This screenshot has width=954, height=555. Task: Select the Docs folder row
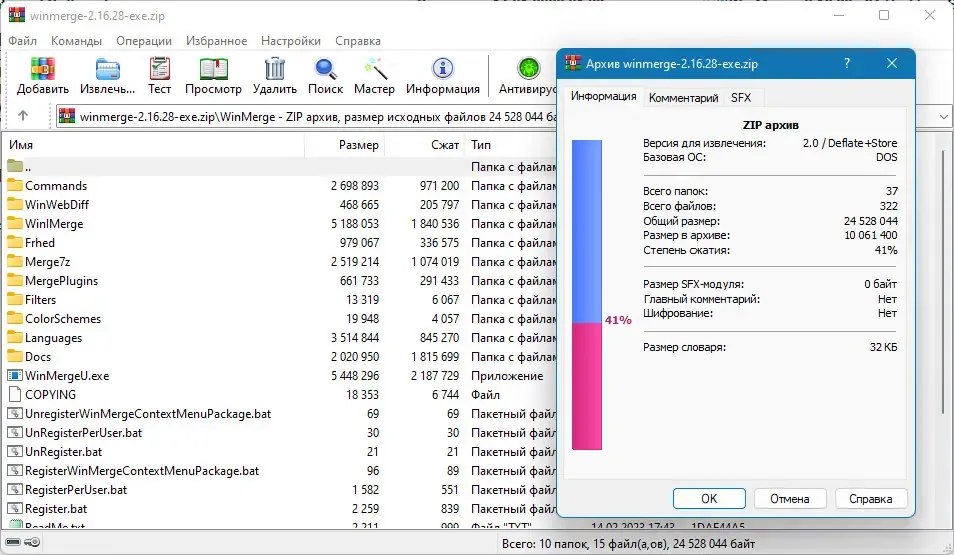click(x=281, y=357)
